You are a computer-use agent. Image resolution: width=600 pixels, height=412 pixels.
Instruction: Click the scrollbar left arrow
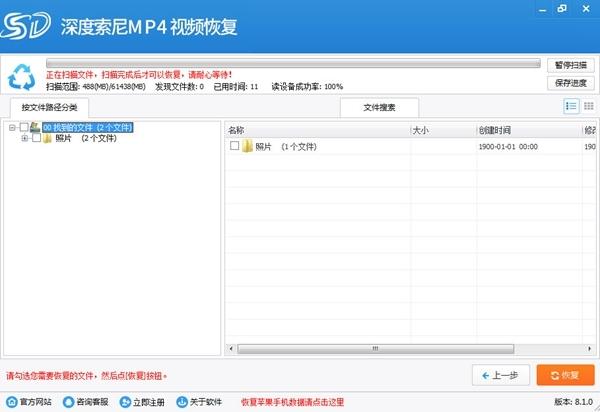[x=231, y=348]
